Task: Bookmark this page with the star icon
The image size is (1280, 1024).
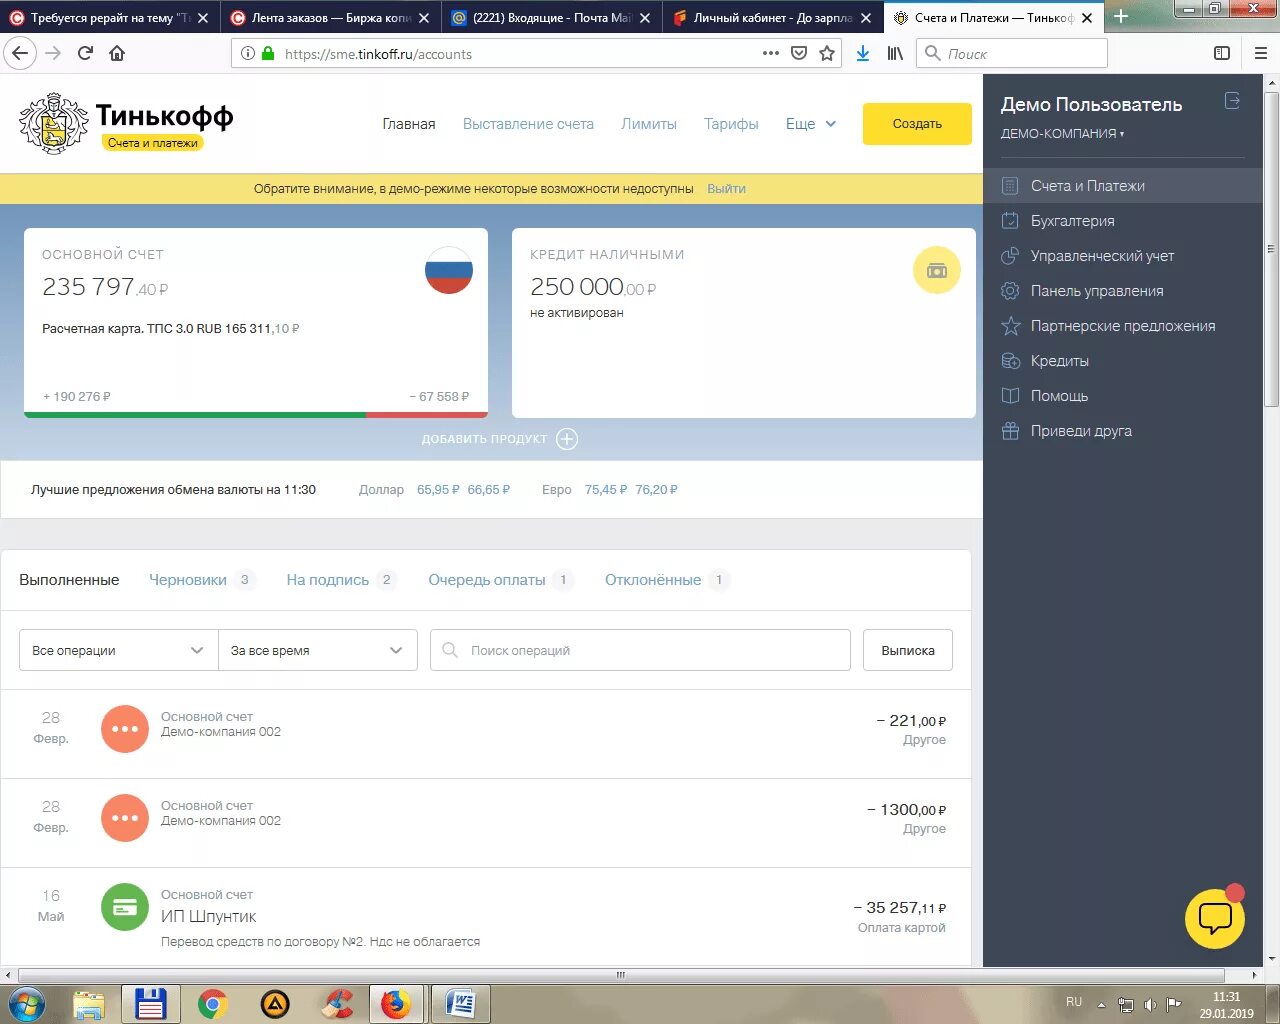Action: 827,53
